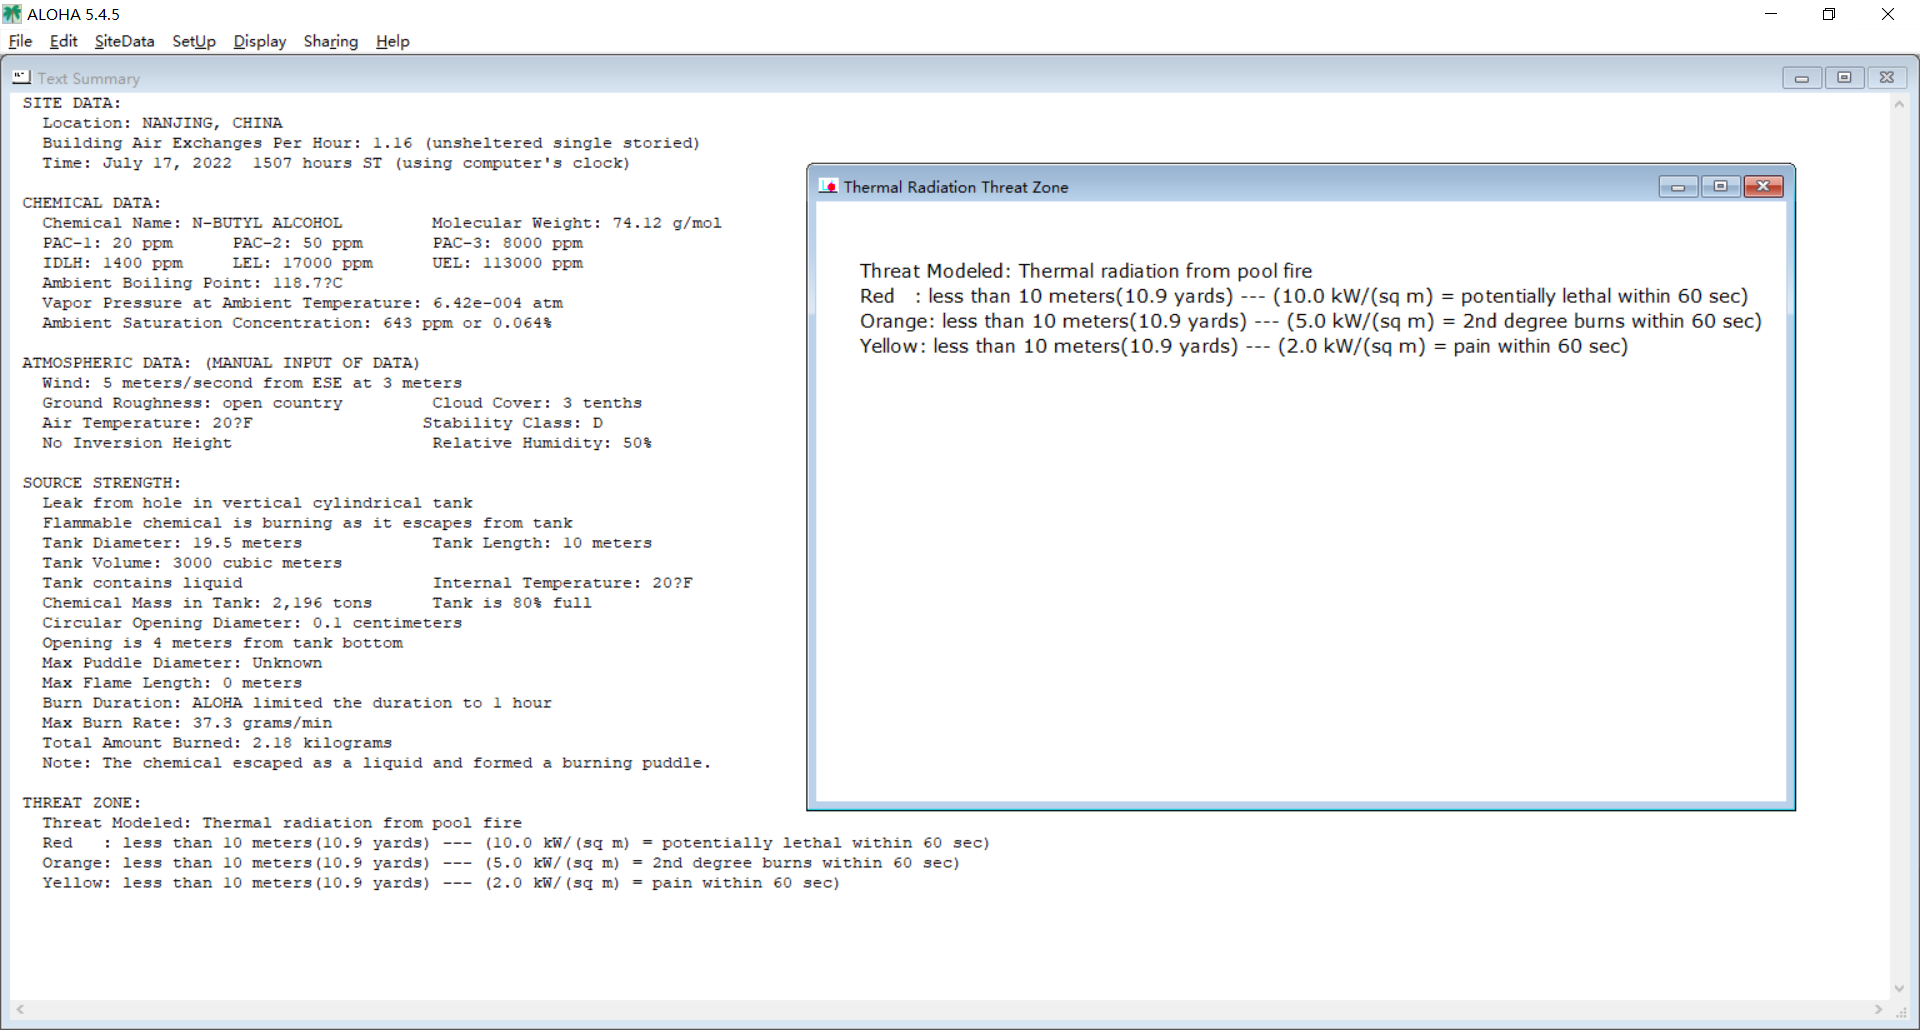This screenshot has width=1920, height=1030.
Task: Click 'Max Burn Rate: 37.3 grams/min' line
Action: pos(187,723)
